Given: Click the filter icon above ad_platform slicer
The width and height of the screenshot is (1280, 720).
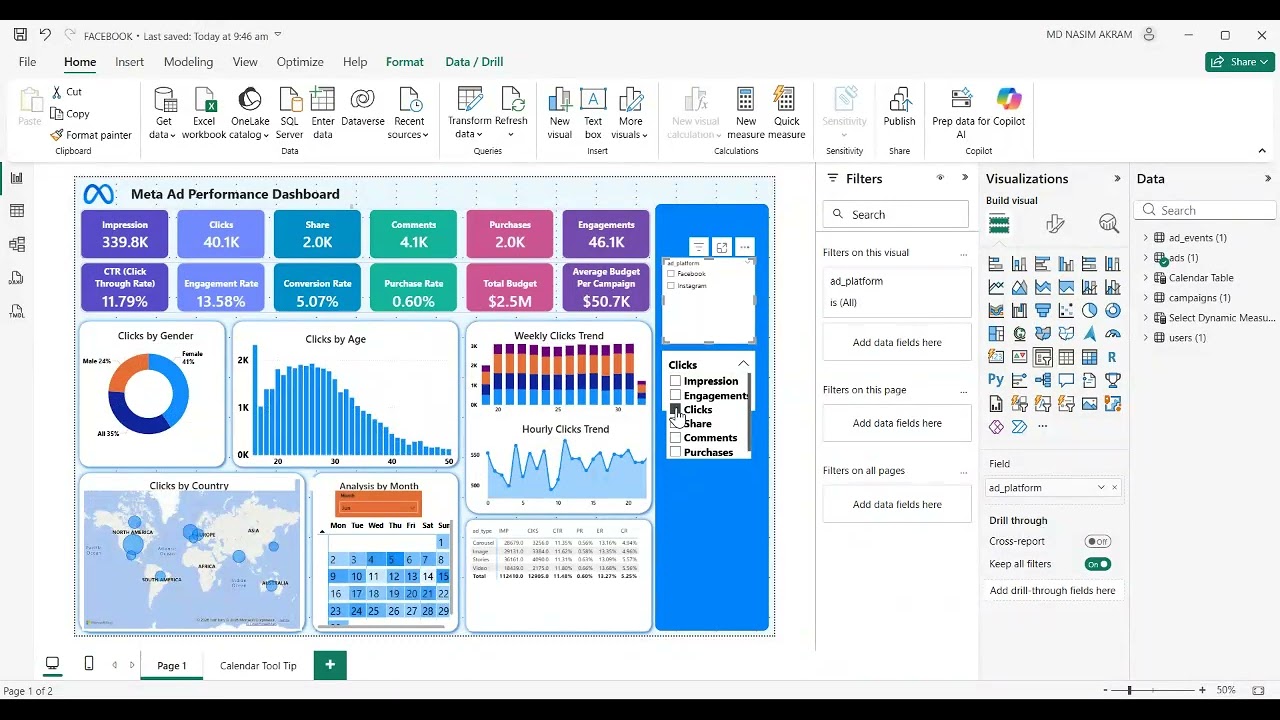Looking at the screenshot, I should pyautogui.click(x=698, y=247).
